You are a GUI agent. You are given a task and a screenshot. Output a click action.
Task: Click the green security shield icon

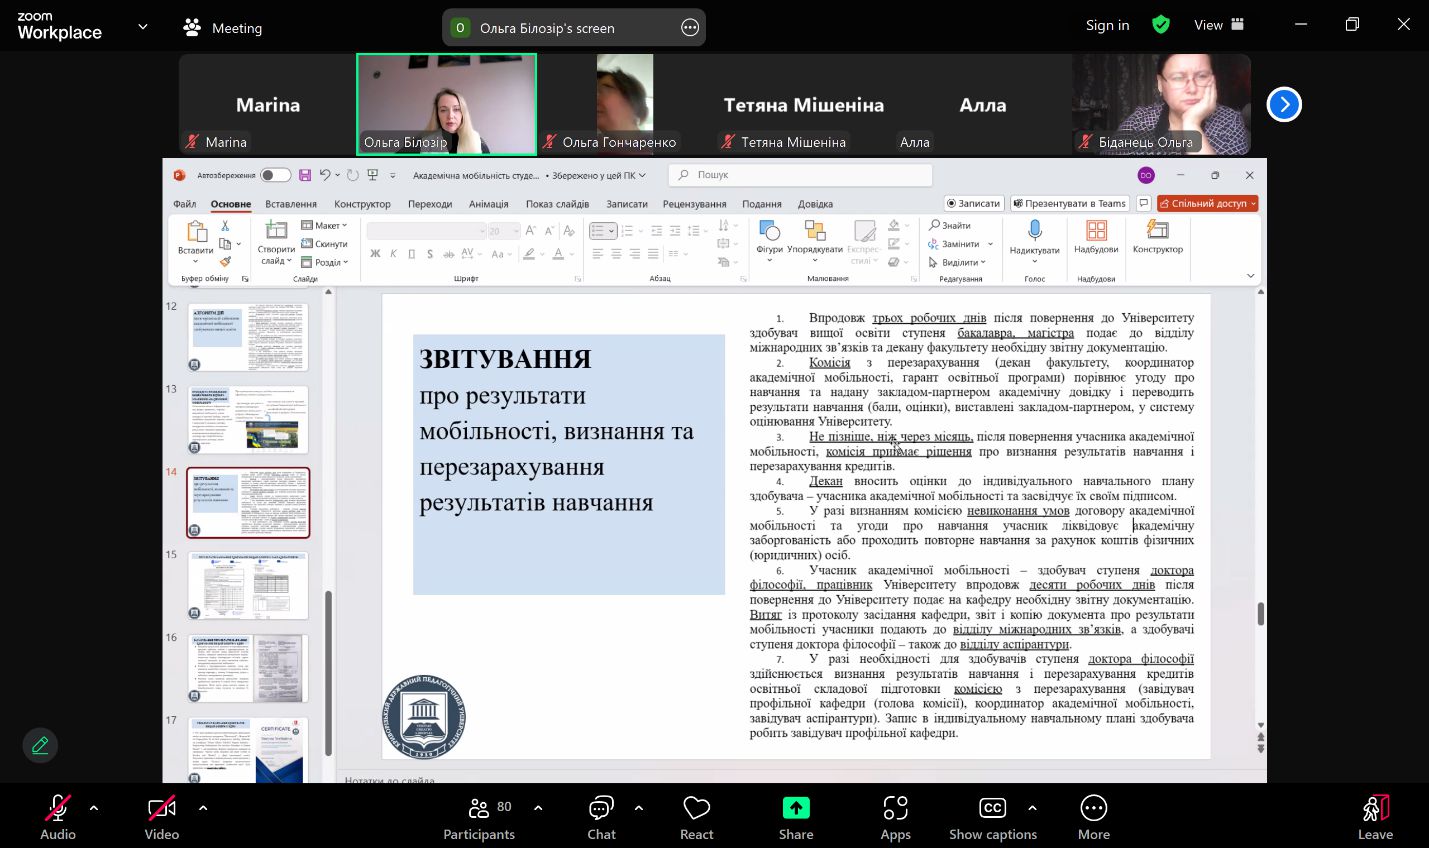(1161, 25)
